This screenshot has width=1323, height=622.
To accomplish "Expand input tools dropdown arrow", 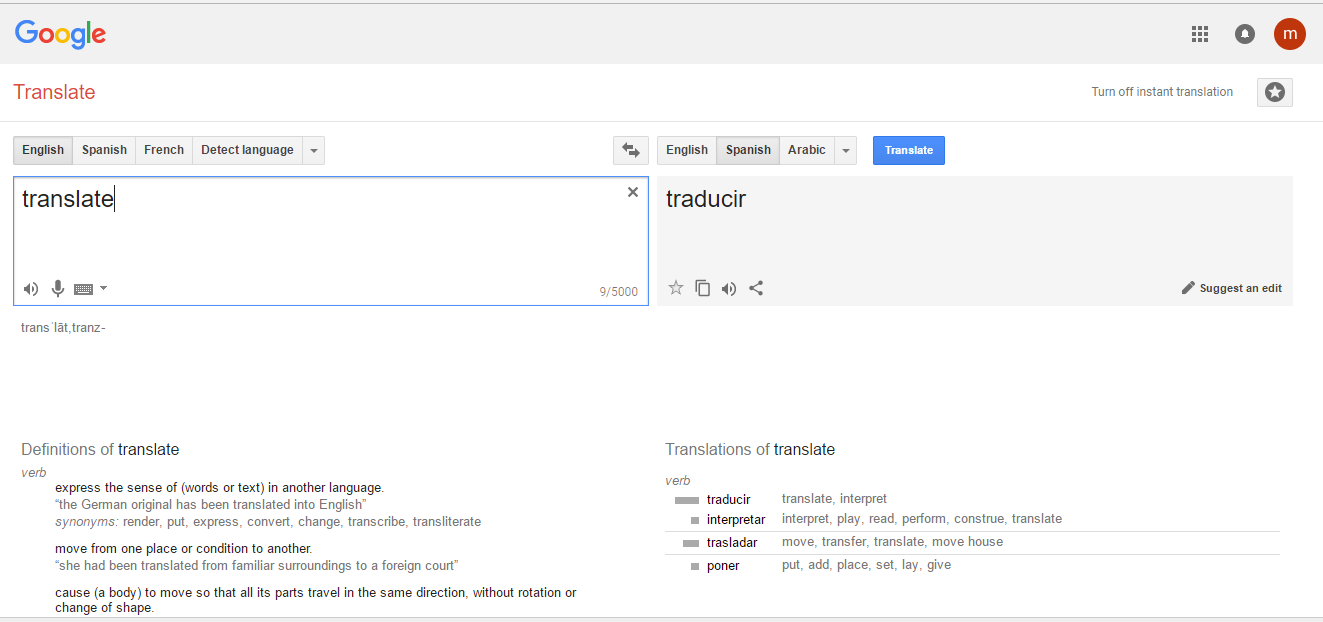I will [103, 288].
